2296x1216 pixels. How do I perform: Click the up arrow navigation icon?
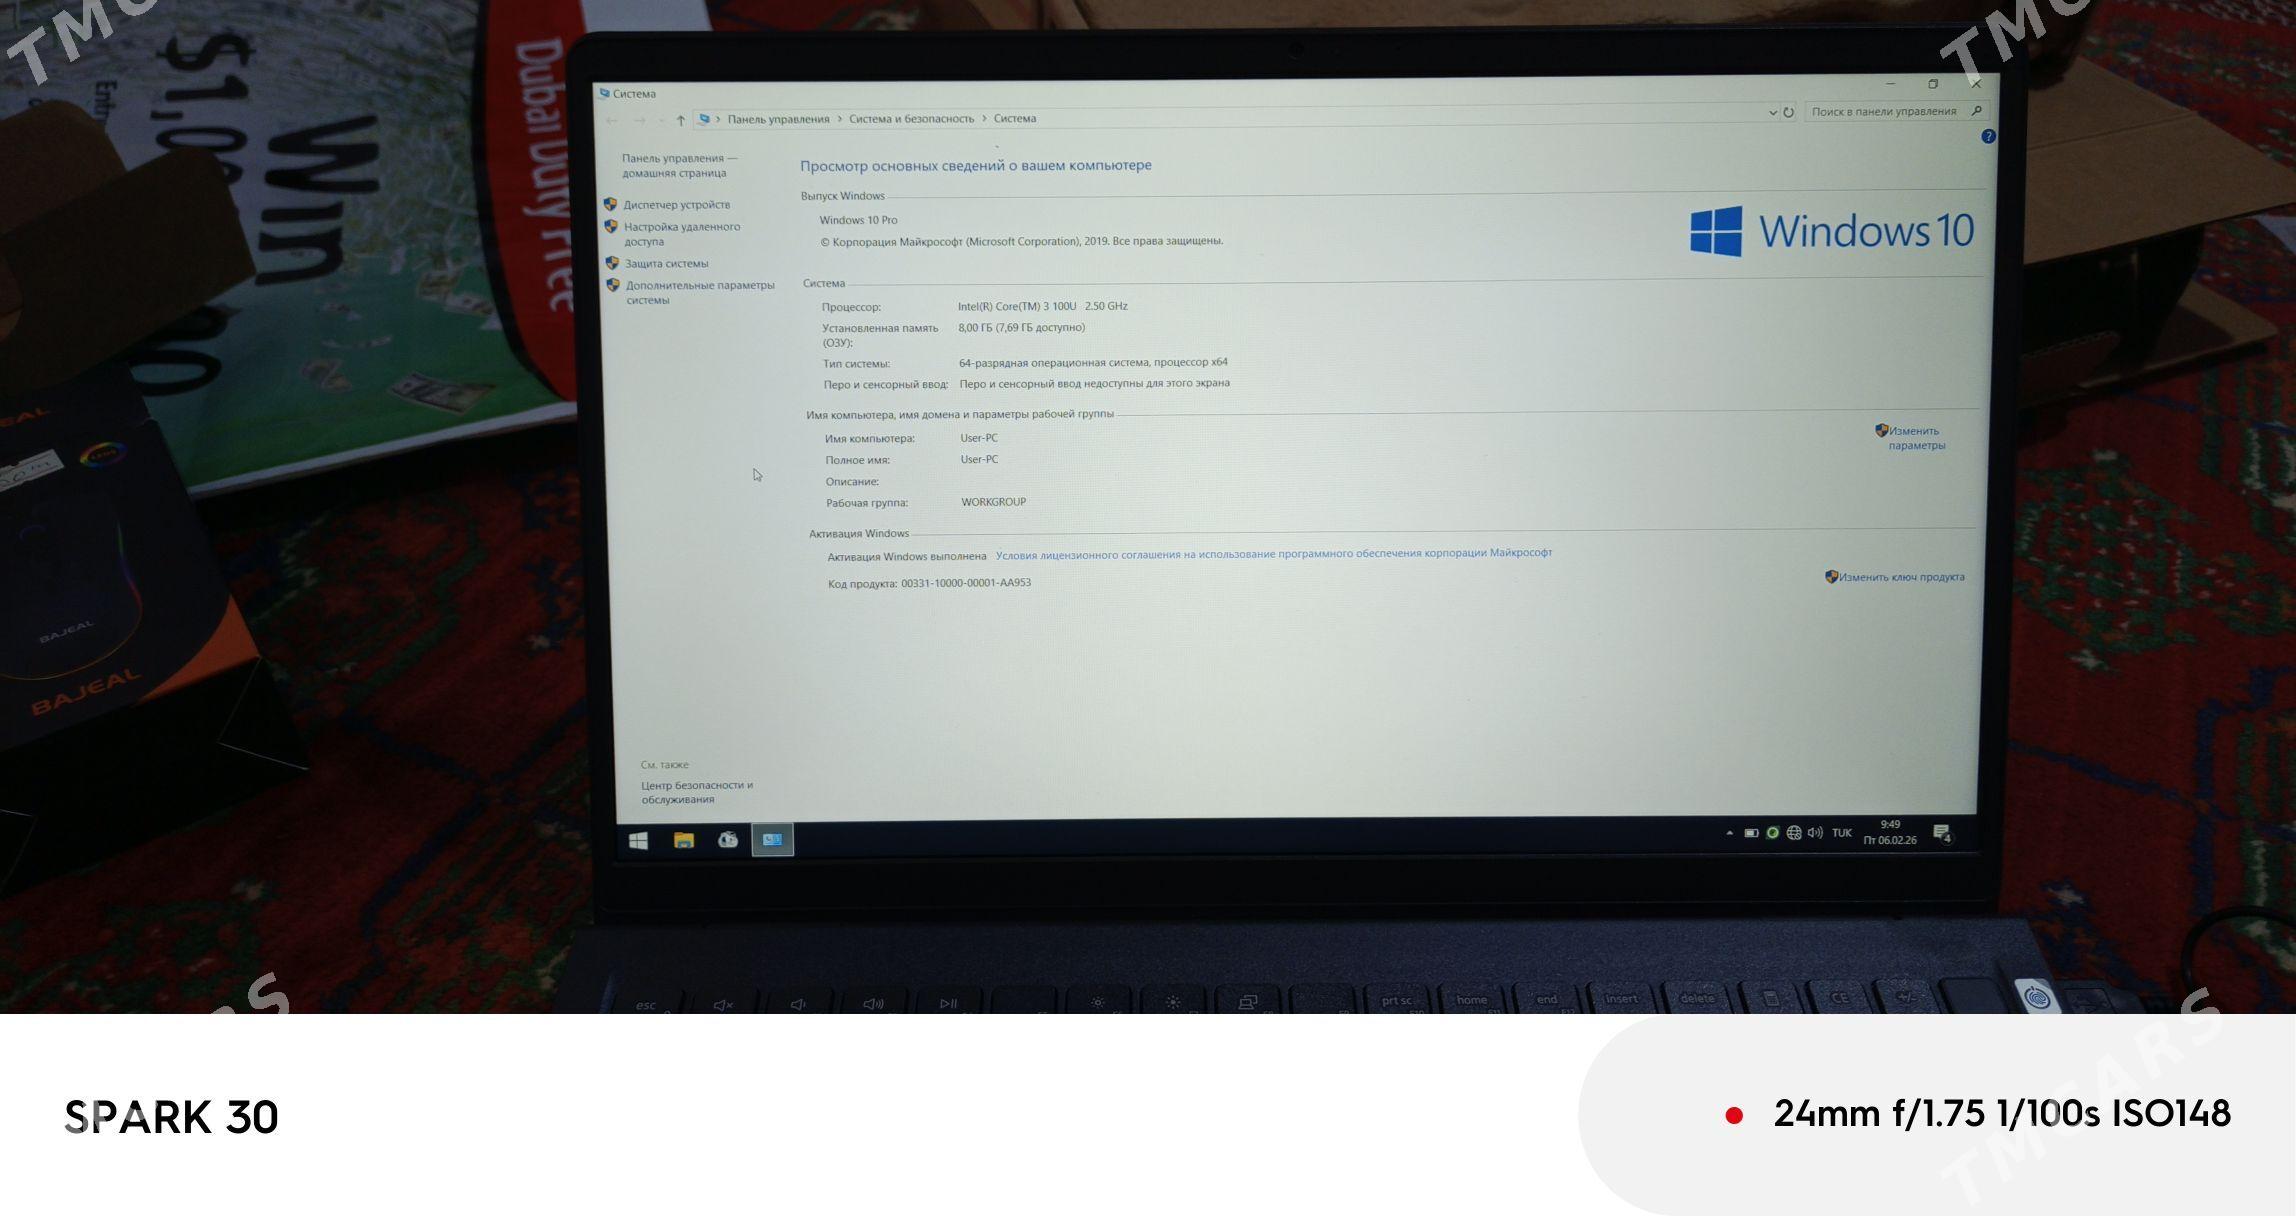681,121
